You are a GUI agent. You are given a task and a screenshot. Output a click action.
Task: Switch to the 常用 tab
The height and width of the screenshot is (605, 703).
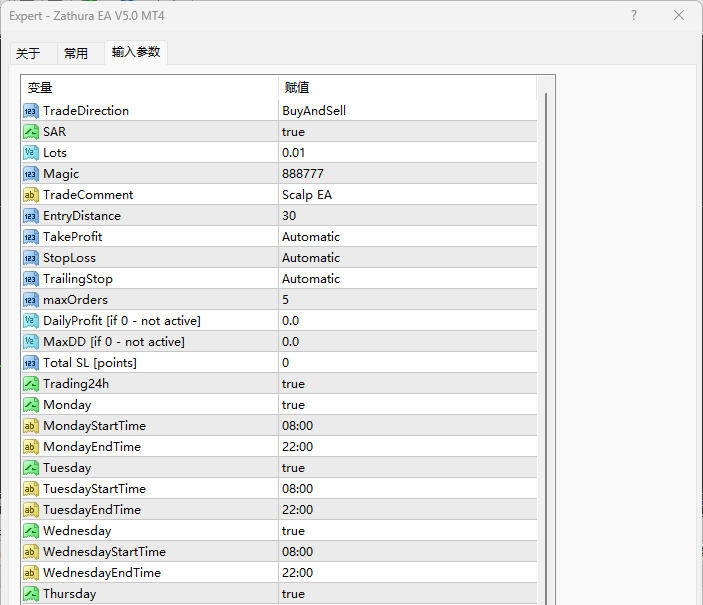(76, 54)
